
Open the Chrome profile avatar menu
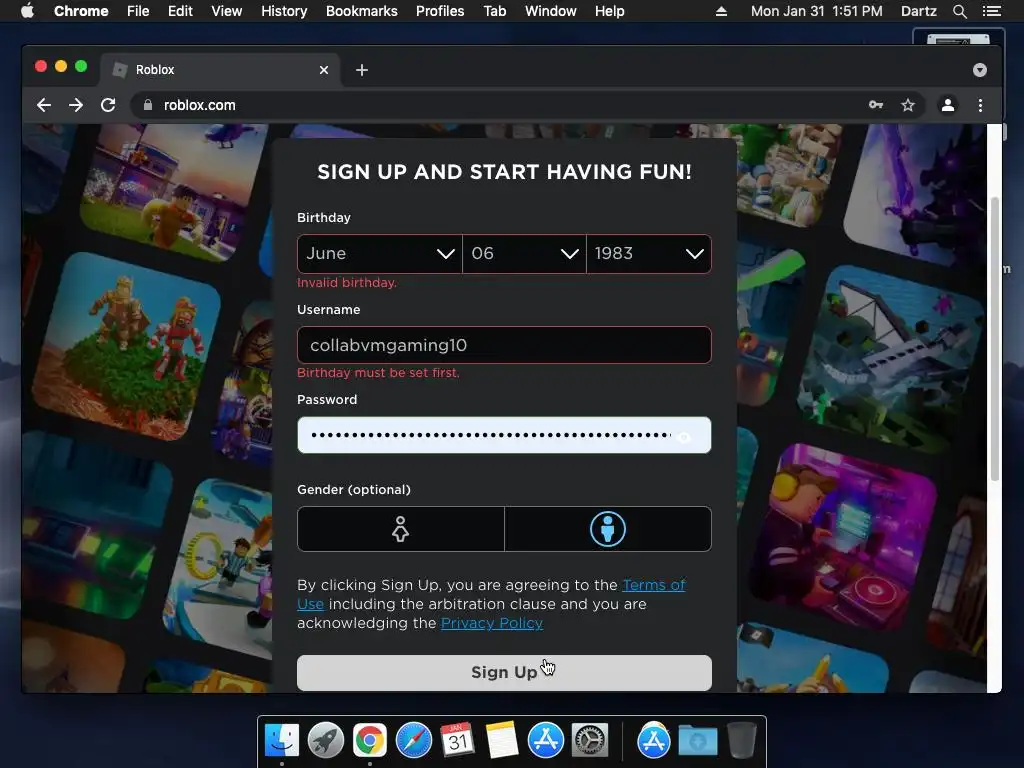coord(948,105)
